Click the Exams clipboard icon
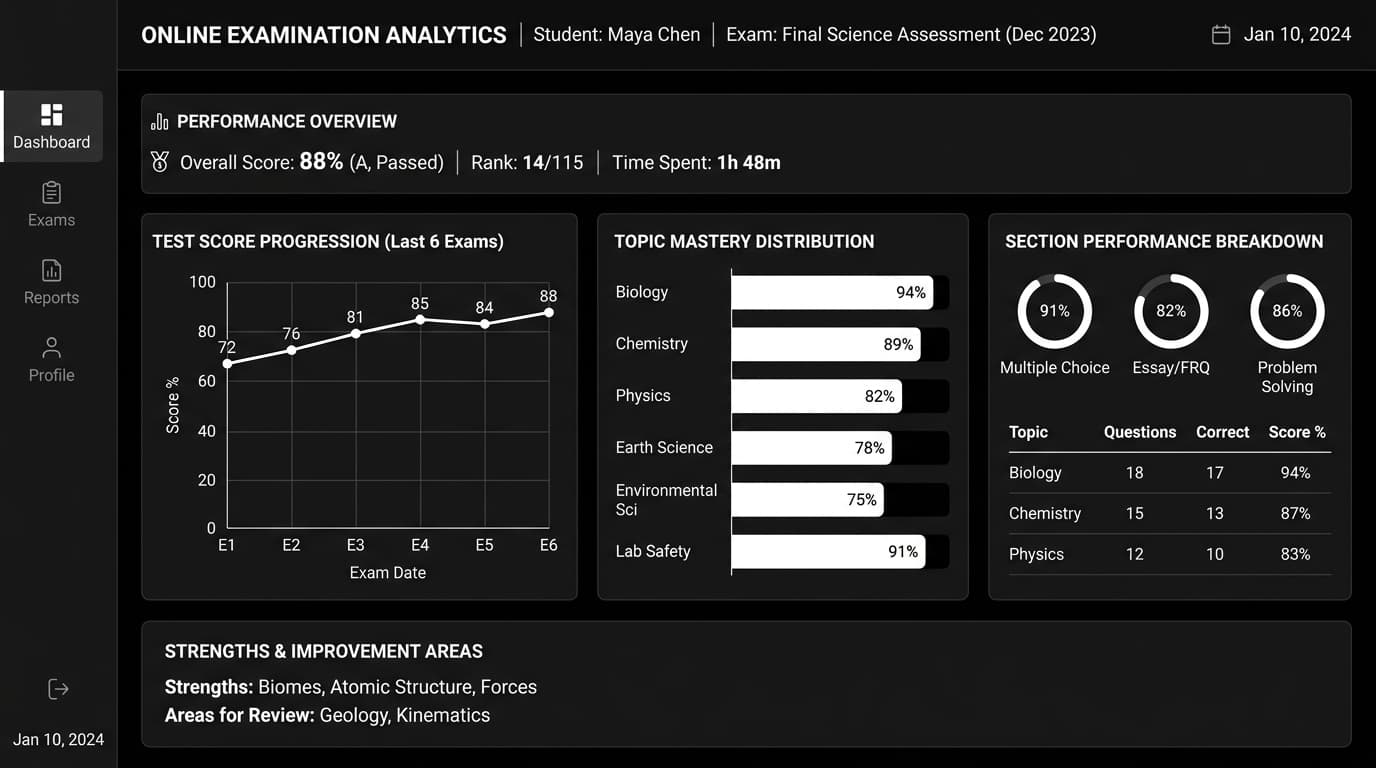Screen dimensions: 1376x768 coord(52,192)
